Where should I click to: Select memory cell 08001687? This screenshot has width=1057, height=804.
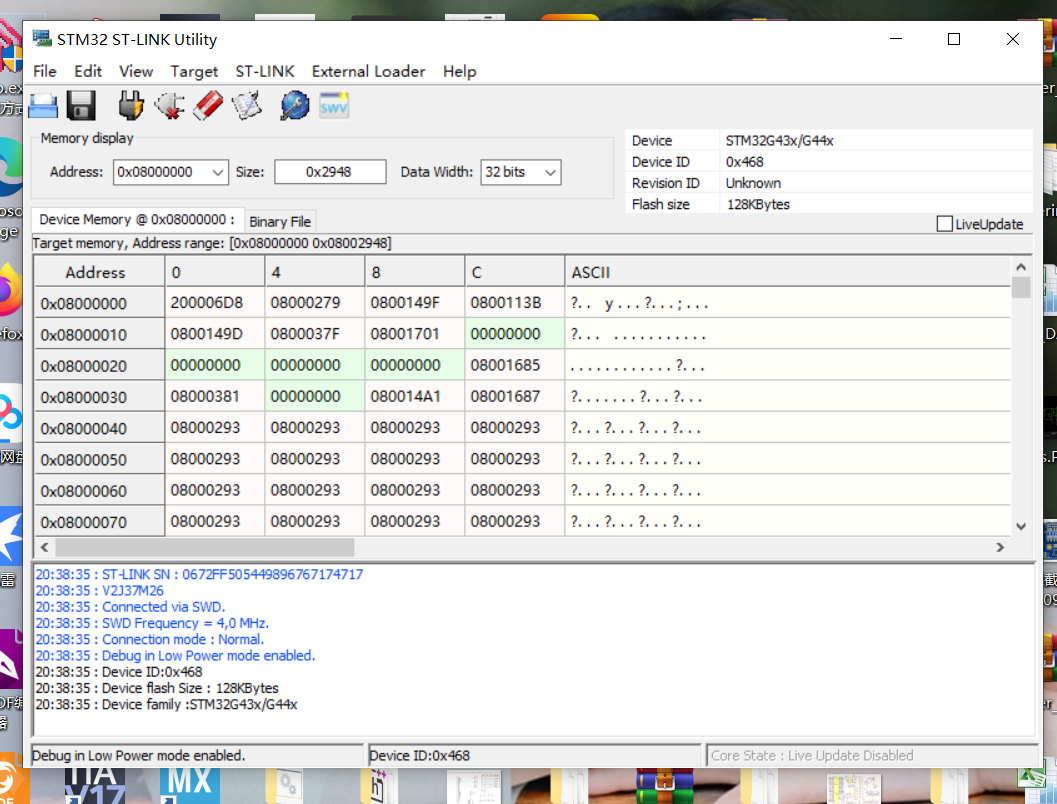coord(514,397)
